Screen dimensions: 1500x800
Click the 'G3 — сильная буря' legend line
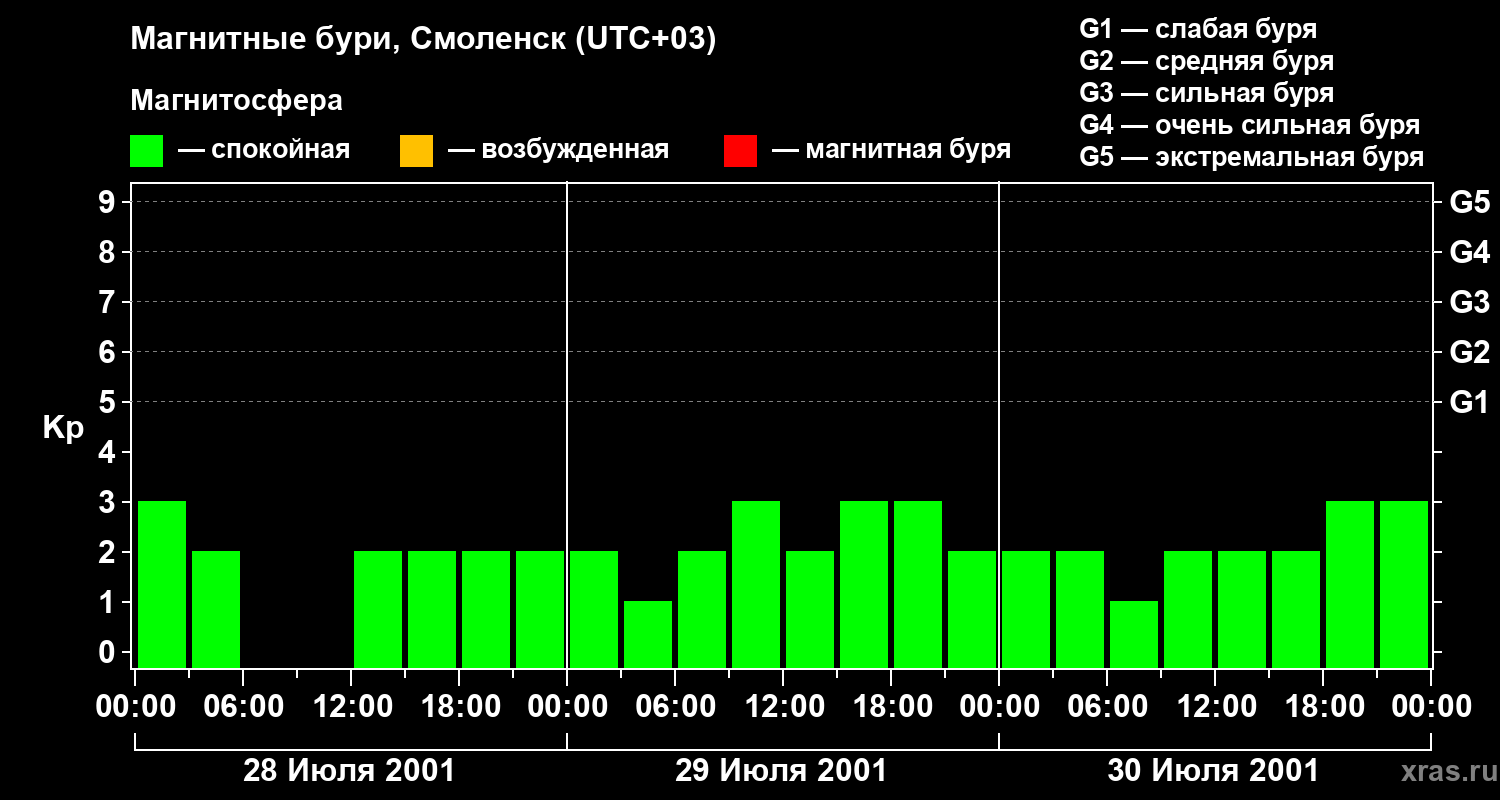tap(1207, 93)
